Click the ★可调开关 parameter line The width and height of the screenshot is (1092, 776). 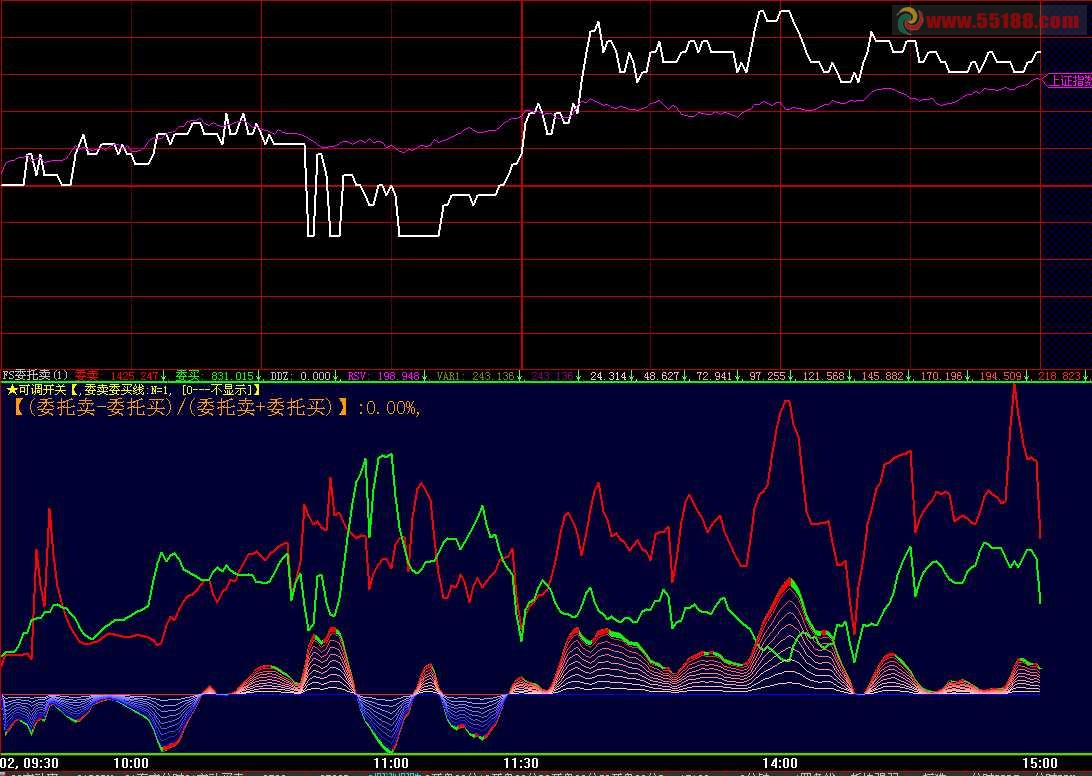133,390
